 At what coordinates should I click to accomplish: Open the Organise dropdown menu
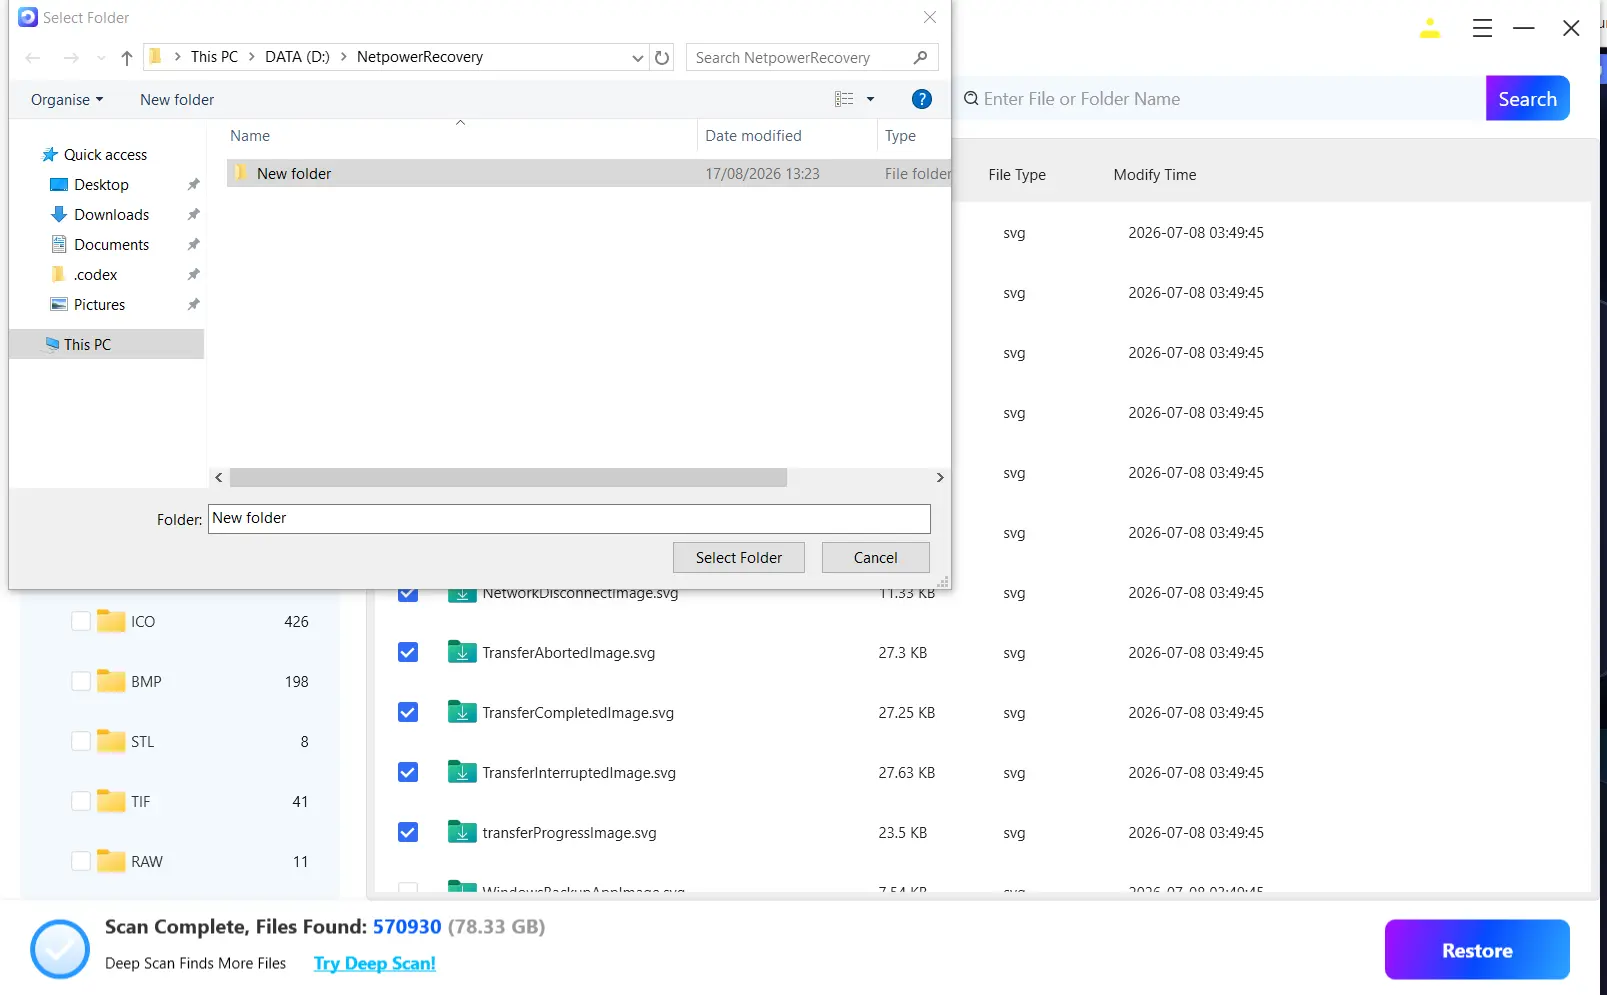(67, 100)
